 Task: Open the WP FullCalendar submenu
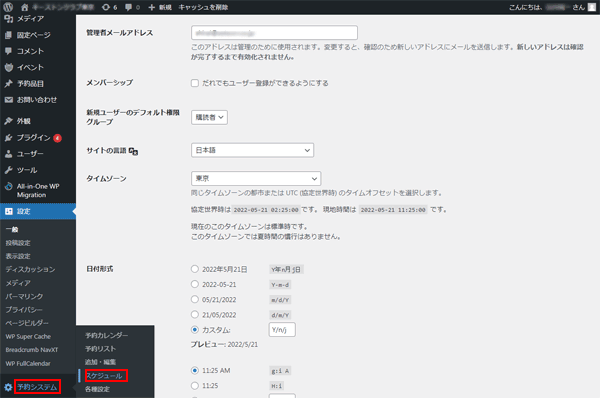[28, 364]
